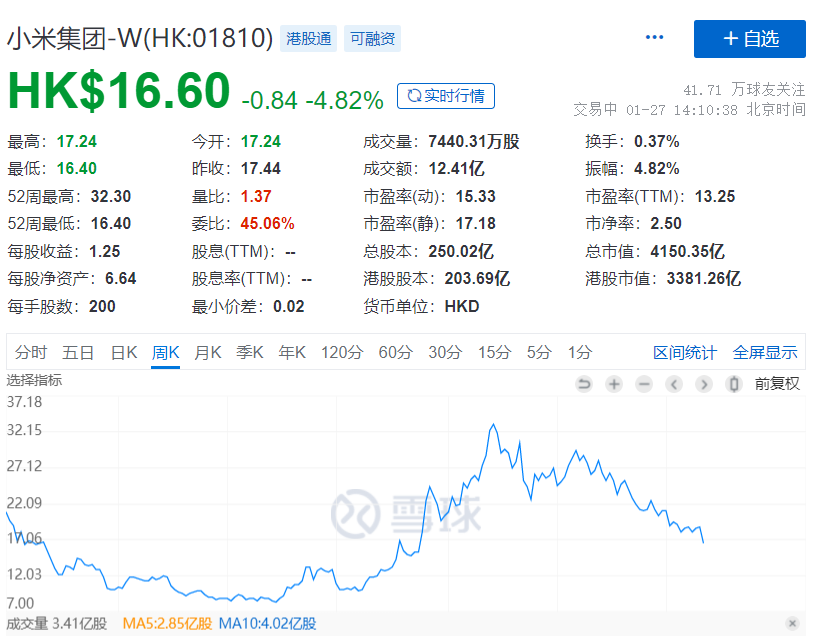817x636 pixels.
Task: Open 区间统计 range statistics
Action: [685, 353]
